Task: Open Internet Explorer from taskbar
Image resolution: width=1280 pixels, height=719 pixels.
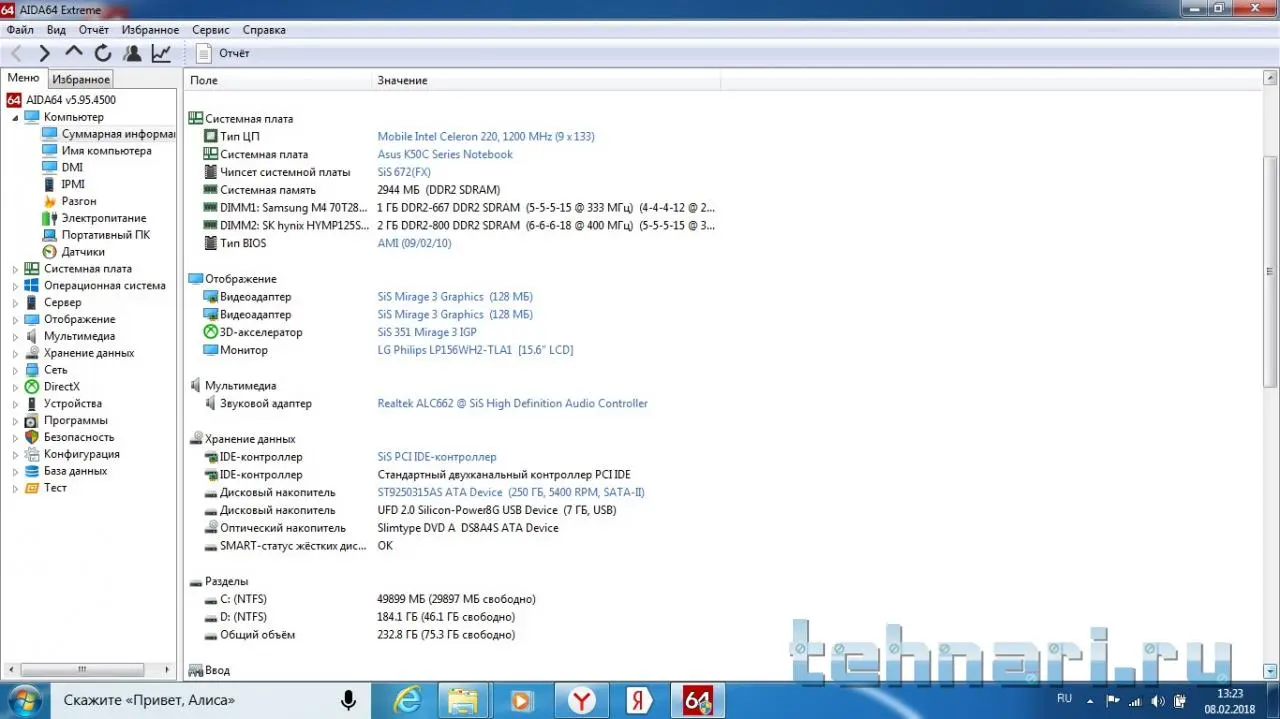Action: (407, 701)
